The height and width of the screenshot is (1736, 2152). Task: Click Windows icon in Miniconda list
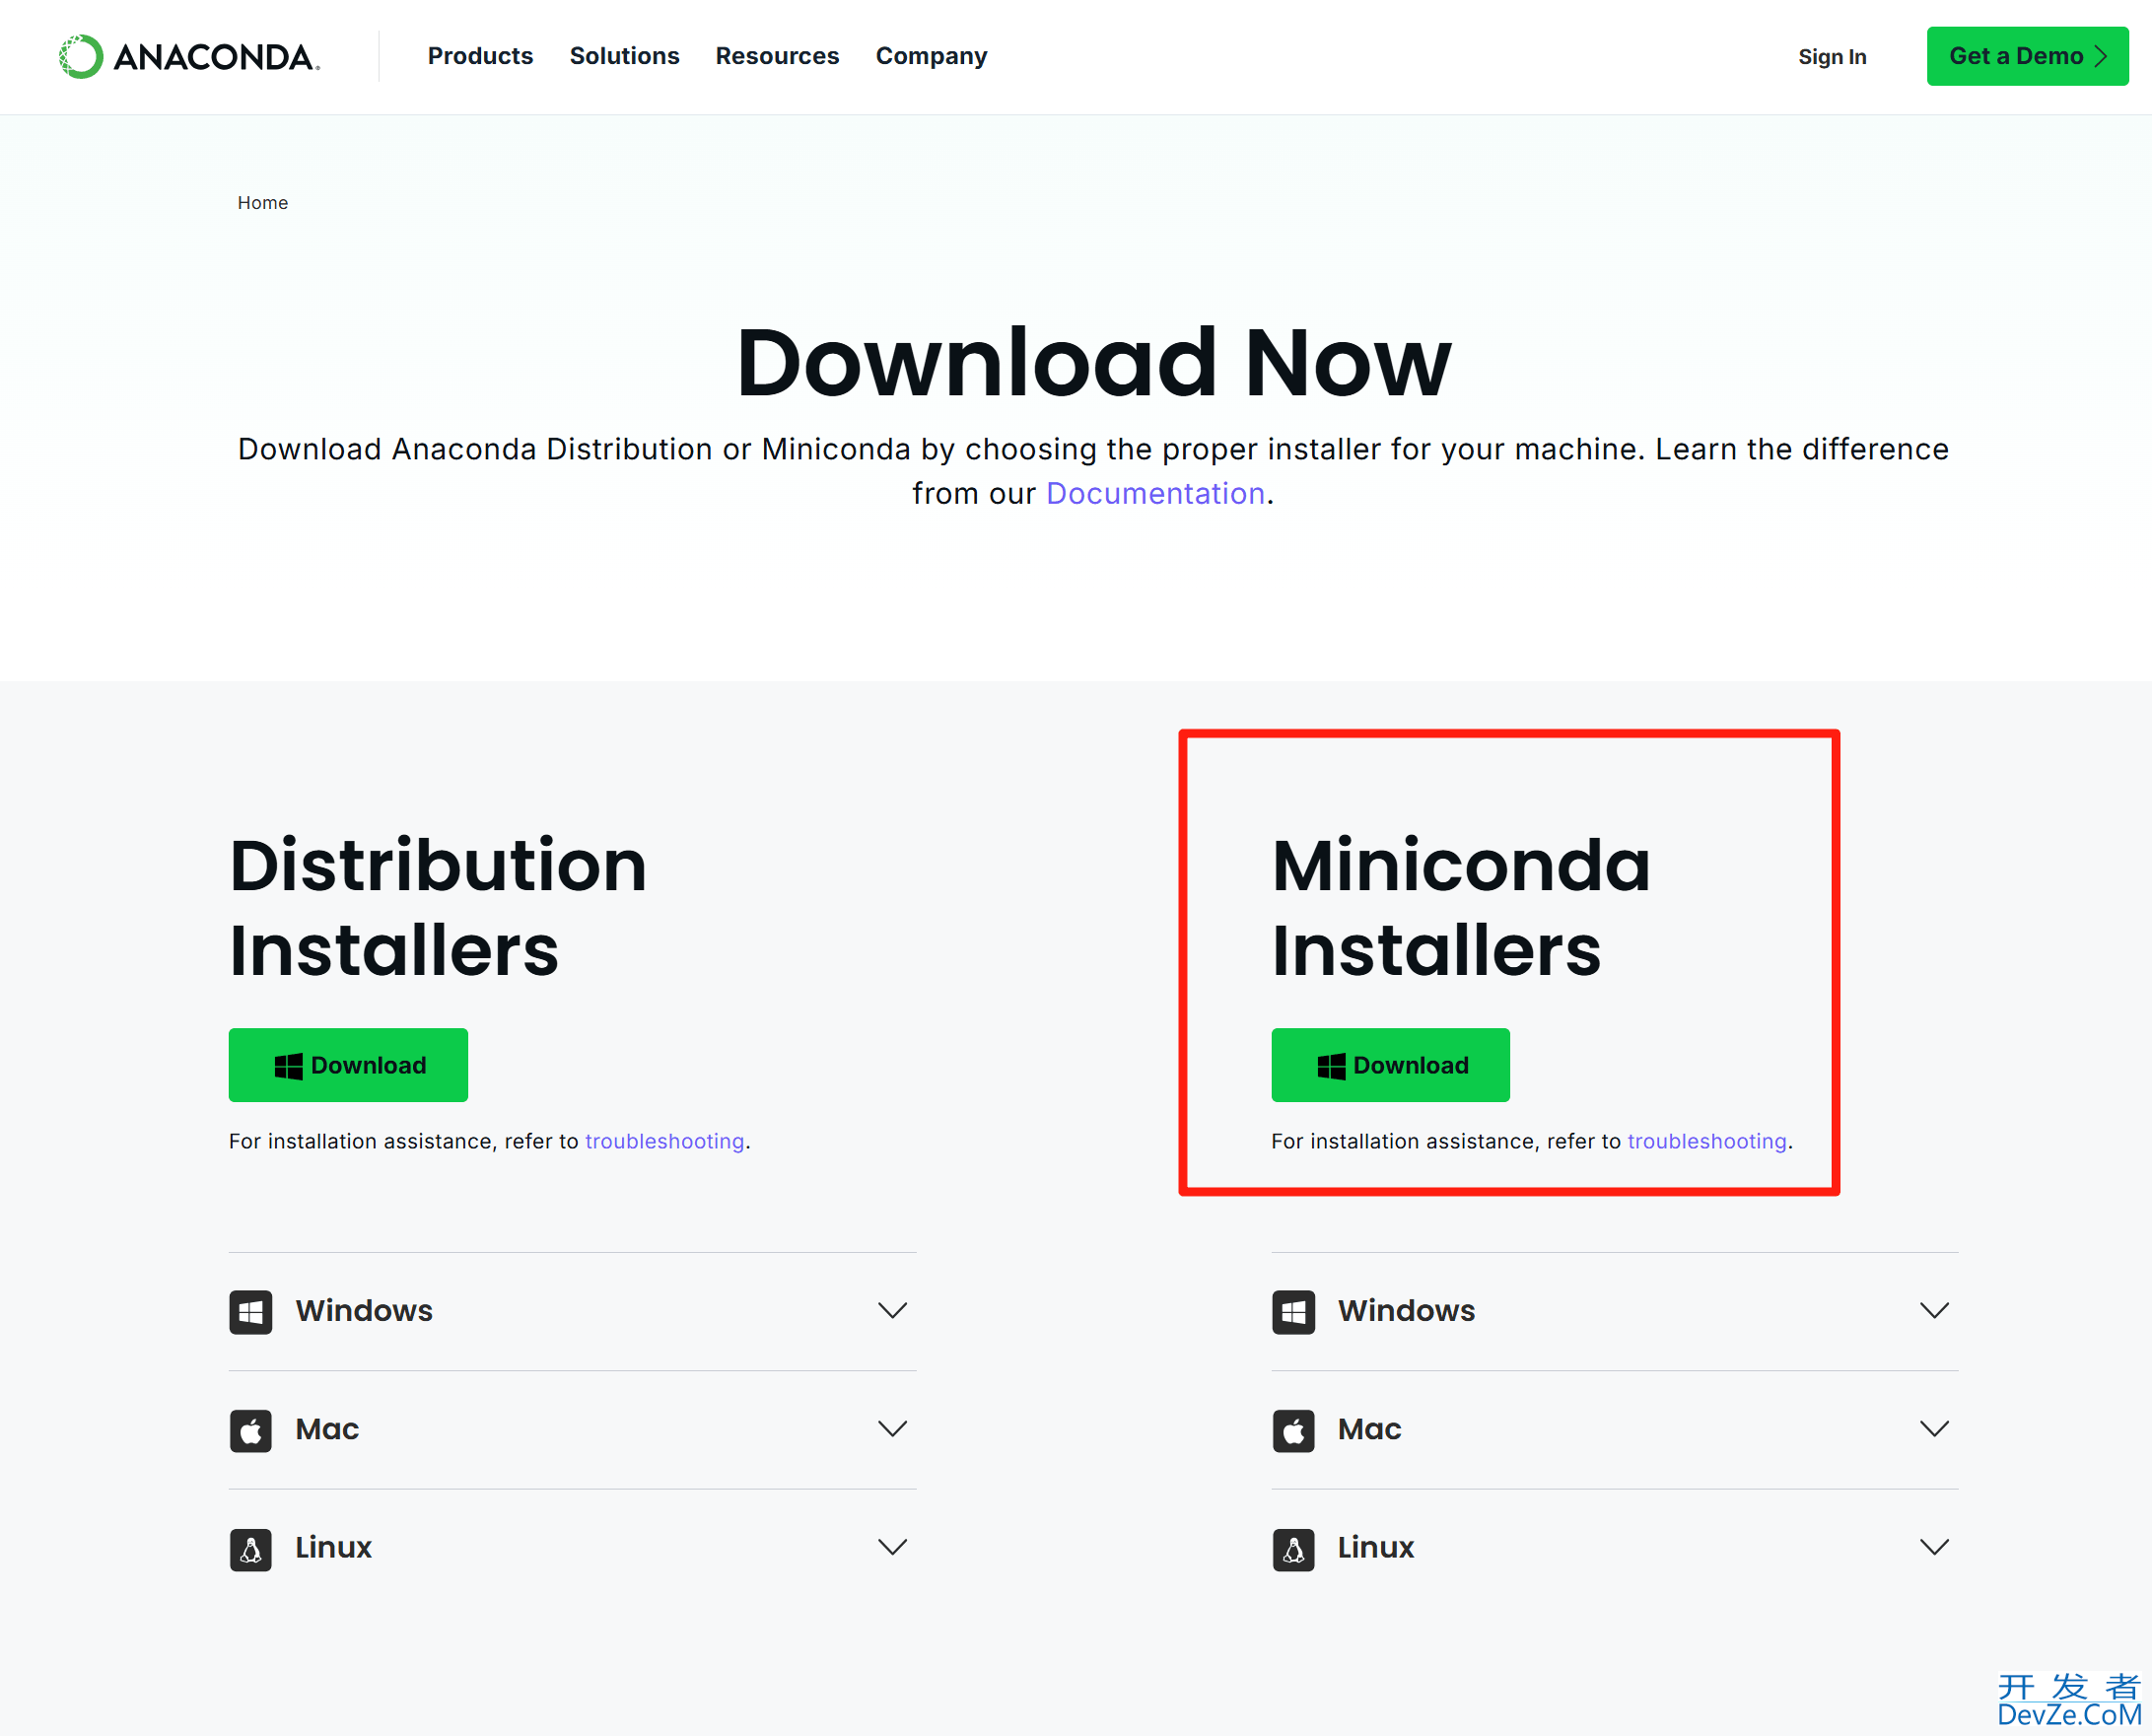click(1293, 1312)
